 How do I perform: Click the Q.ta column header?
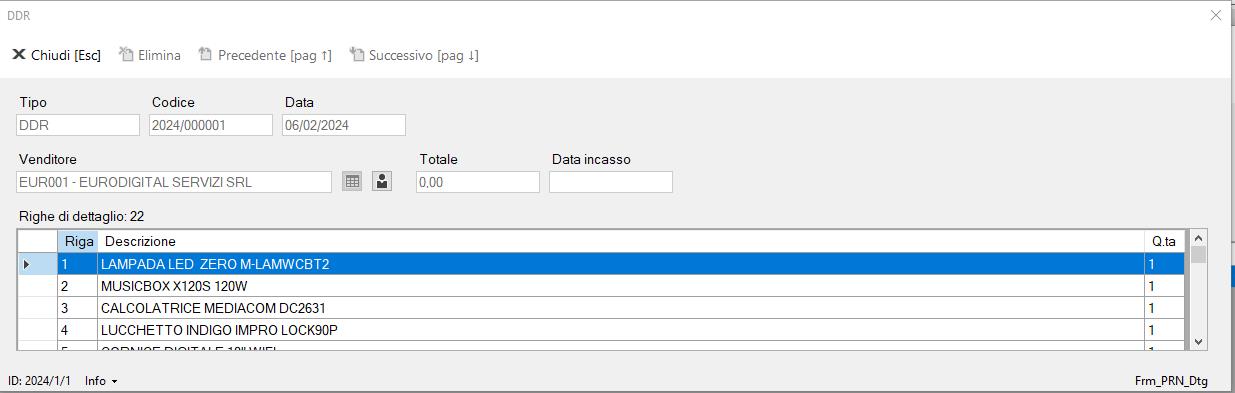tap(1164, 241)
